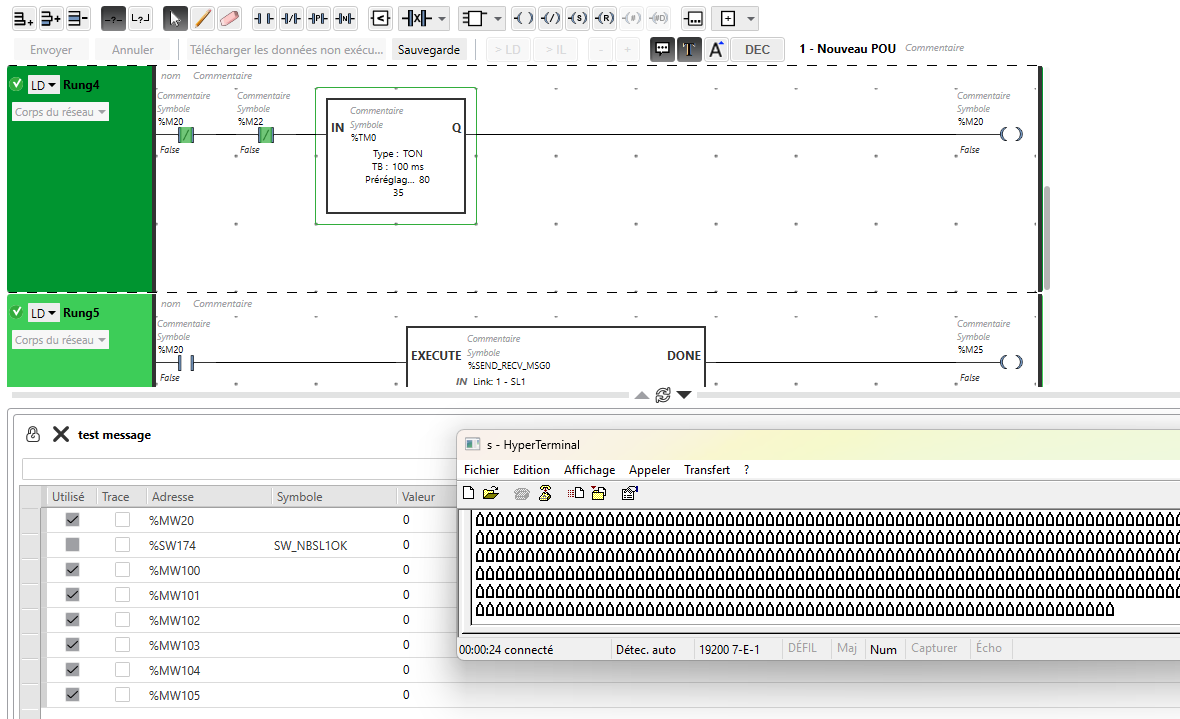Screen dimensions: 1180x719
Task: Insert a comparison block
Action: (x=381, y=18)
